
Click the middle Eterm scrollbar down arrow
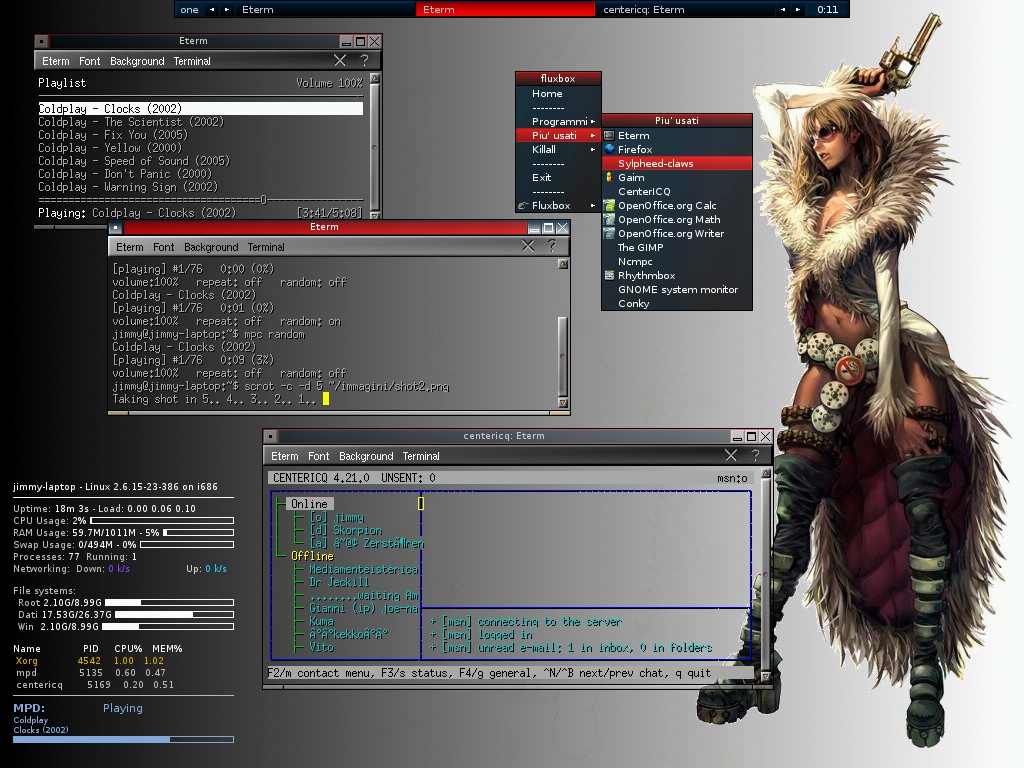click(x=563, y=403)
